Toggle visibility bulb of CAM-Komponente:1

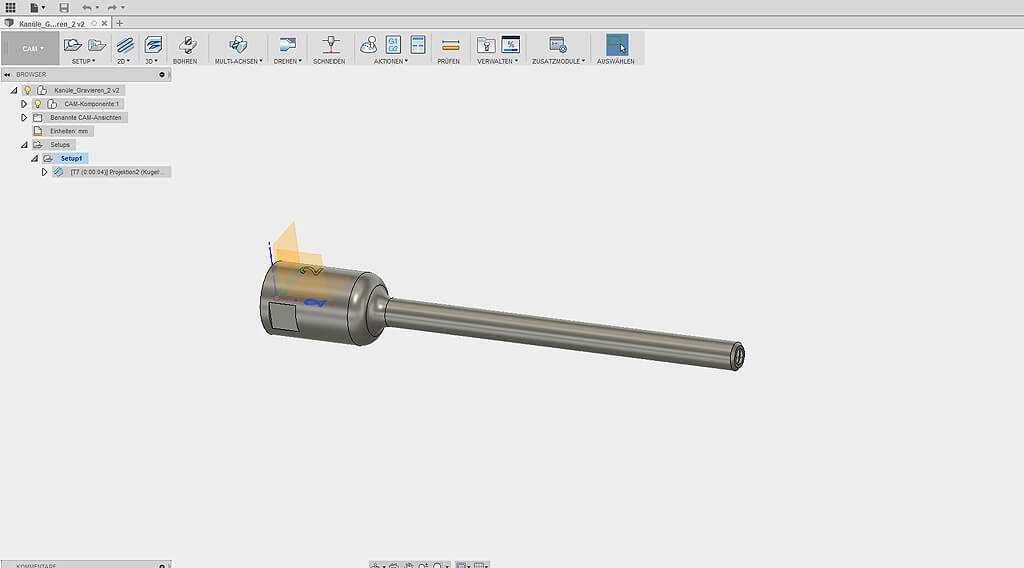tap(38, 104)
